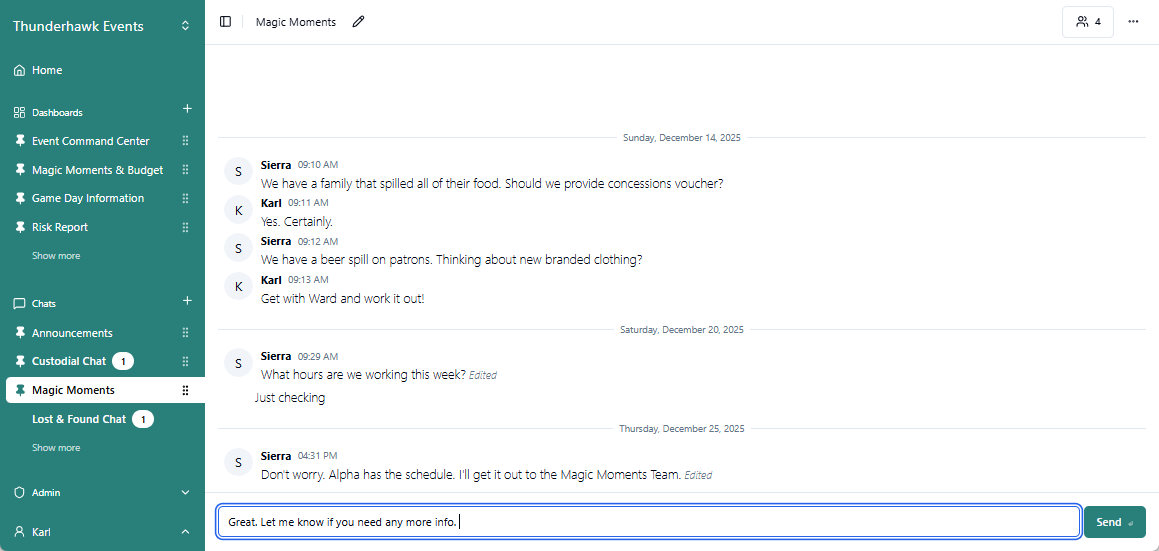The width and height of the screenshot is (1159, 551).
Task: Open the three-dot more options menu
Action: [1133, 22]
